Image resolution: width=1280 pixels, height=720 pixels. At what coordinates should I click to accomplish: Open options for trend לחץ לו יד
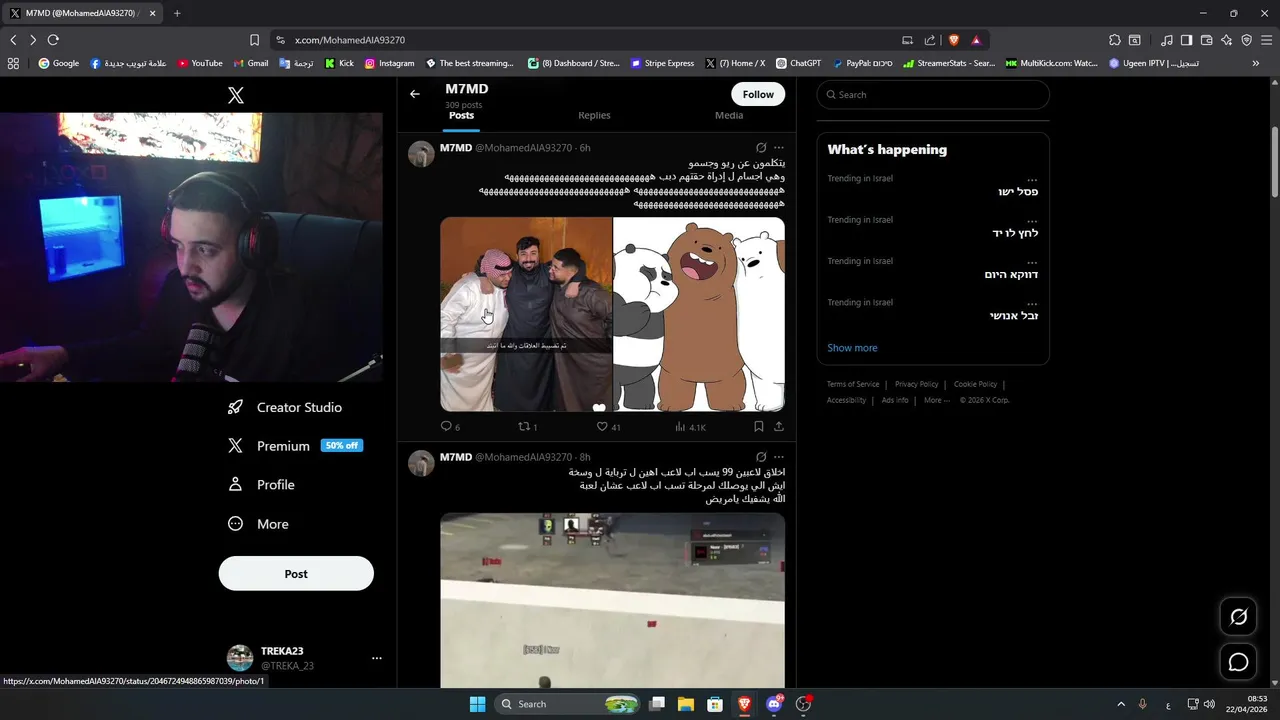pyautogui.click(x=1032, y=220)
